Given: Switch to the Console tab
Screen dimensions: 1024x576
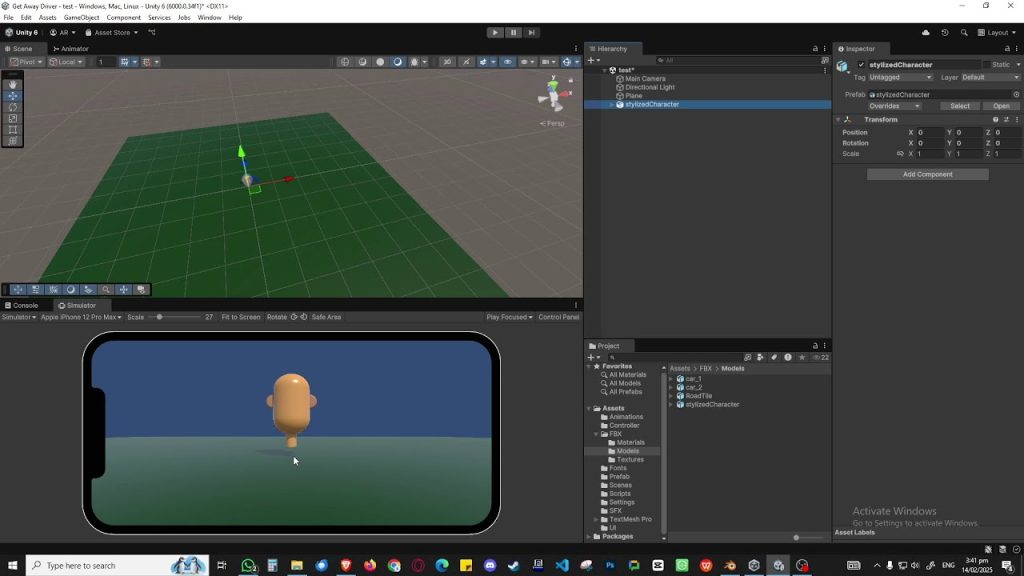Looking at the screenshot, I should [22, 305].
